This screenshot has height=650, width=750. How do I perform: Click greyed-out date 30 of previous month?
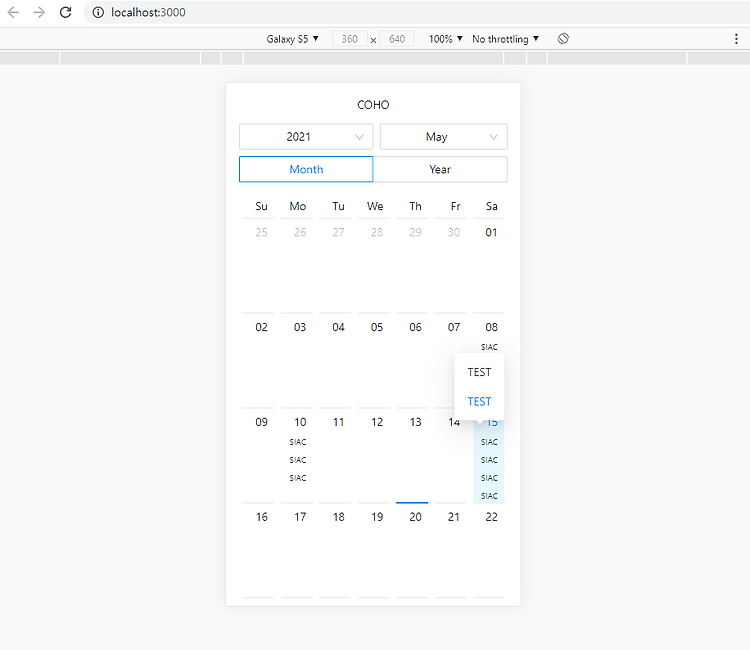pos(454,232)
